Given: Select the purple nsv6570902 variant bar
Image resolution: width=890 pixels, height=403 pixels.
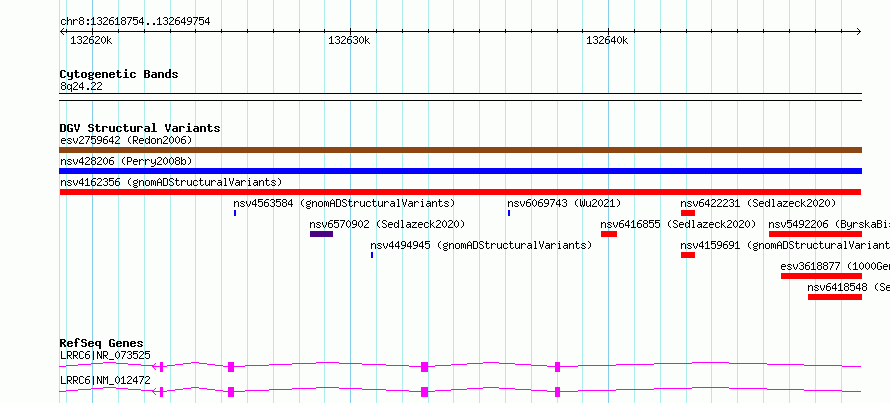Looking at the screenshot, I should (321, 234).
